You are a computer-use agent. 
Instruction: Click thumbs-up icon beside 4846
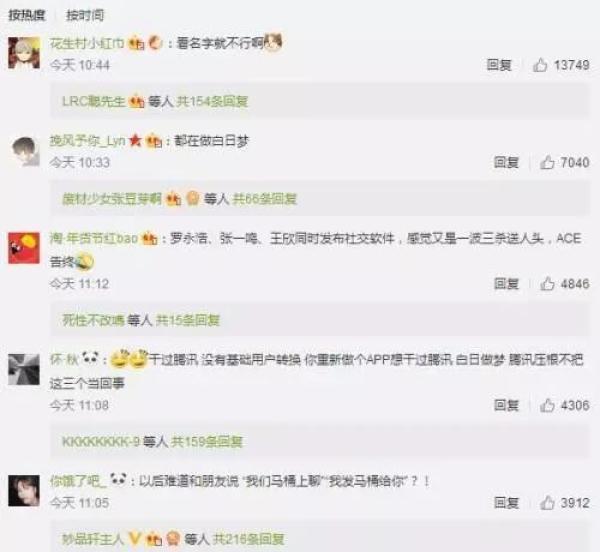(x=547, y=284)
